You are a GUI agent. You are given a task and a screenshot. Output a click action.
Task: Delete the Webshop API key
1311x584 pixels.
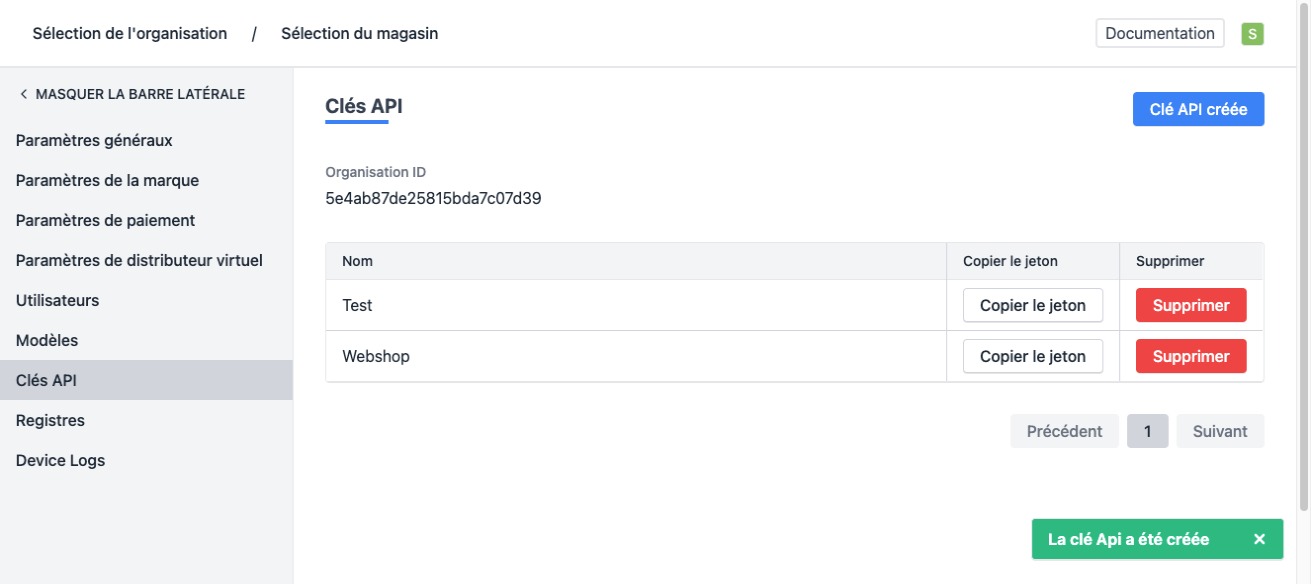(1190, 356)
